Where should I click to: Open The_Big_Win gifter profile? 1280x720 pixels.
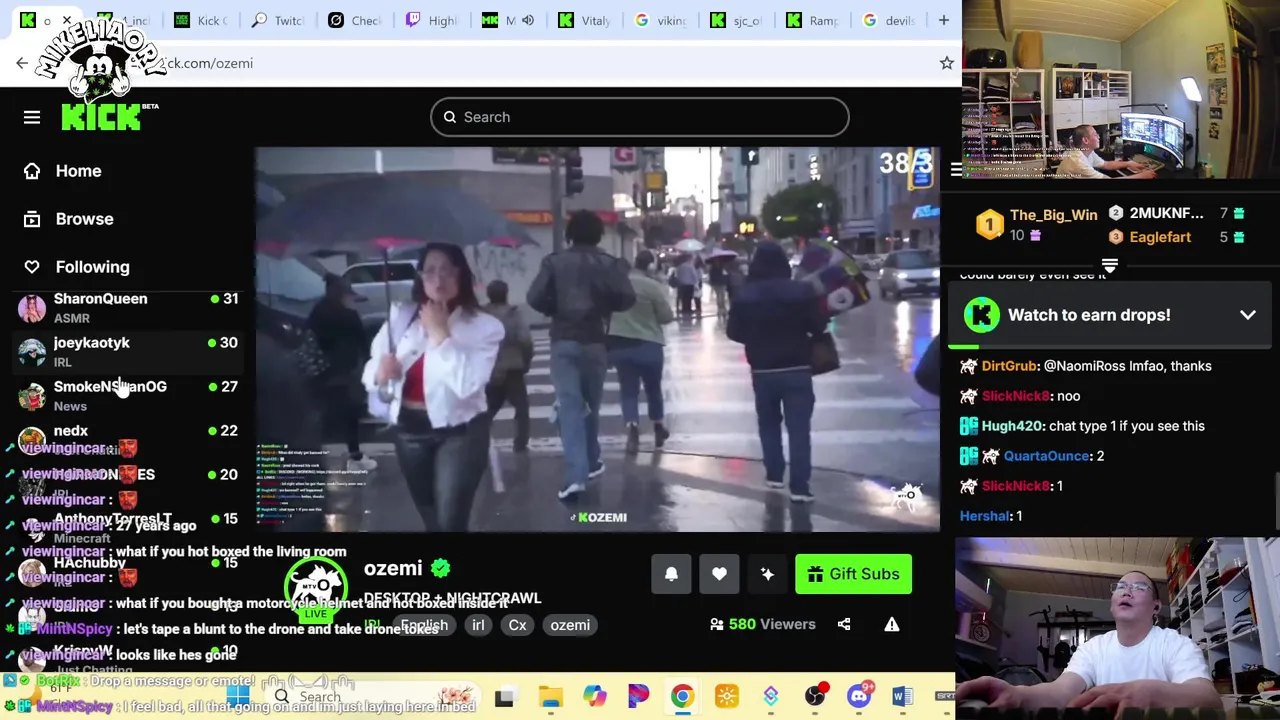pos(1053,215)
